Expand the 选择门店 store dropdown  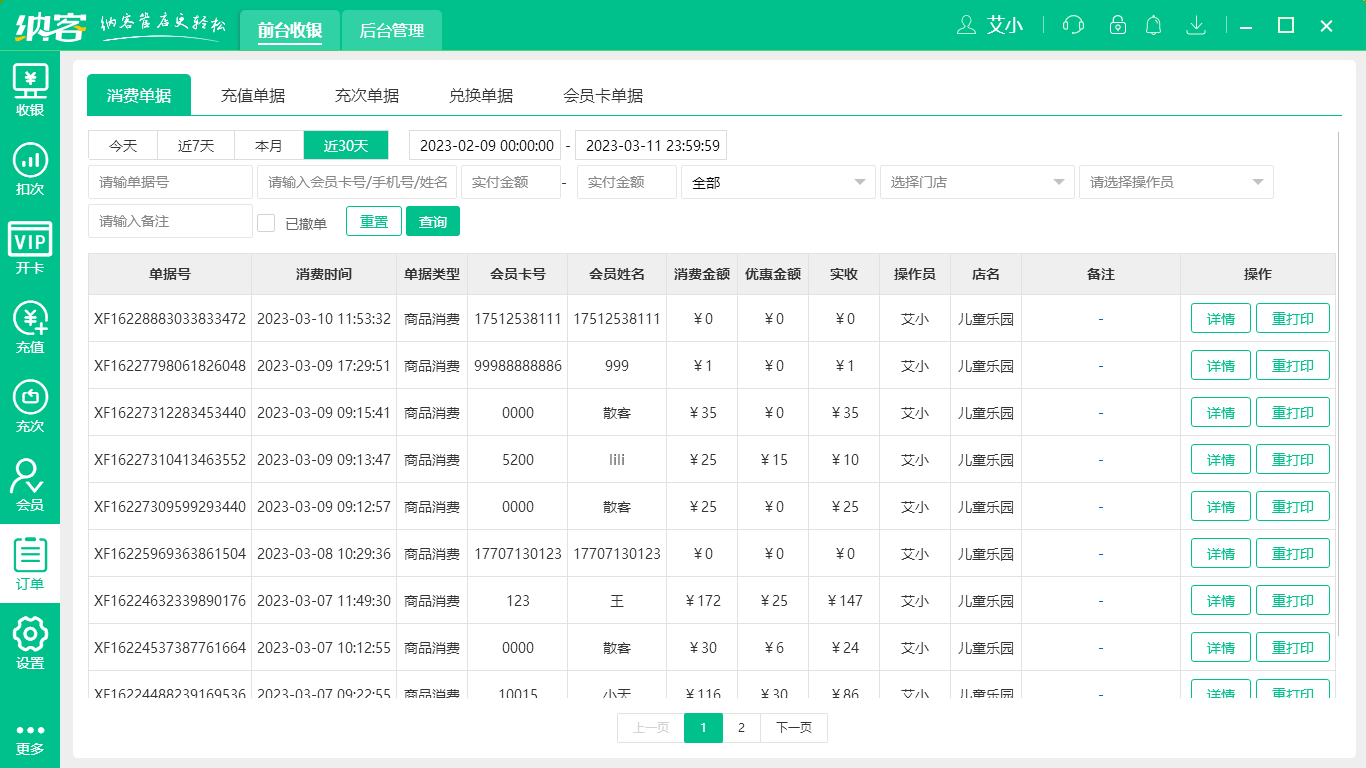click(x=976, y=182)
